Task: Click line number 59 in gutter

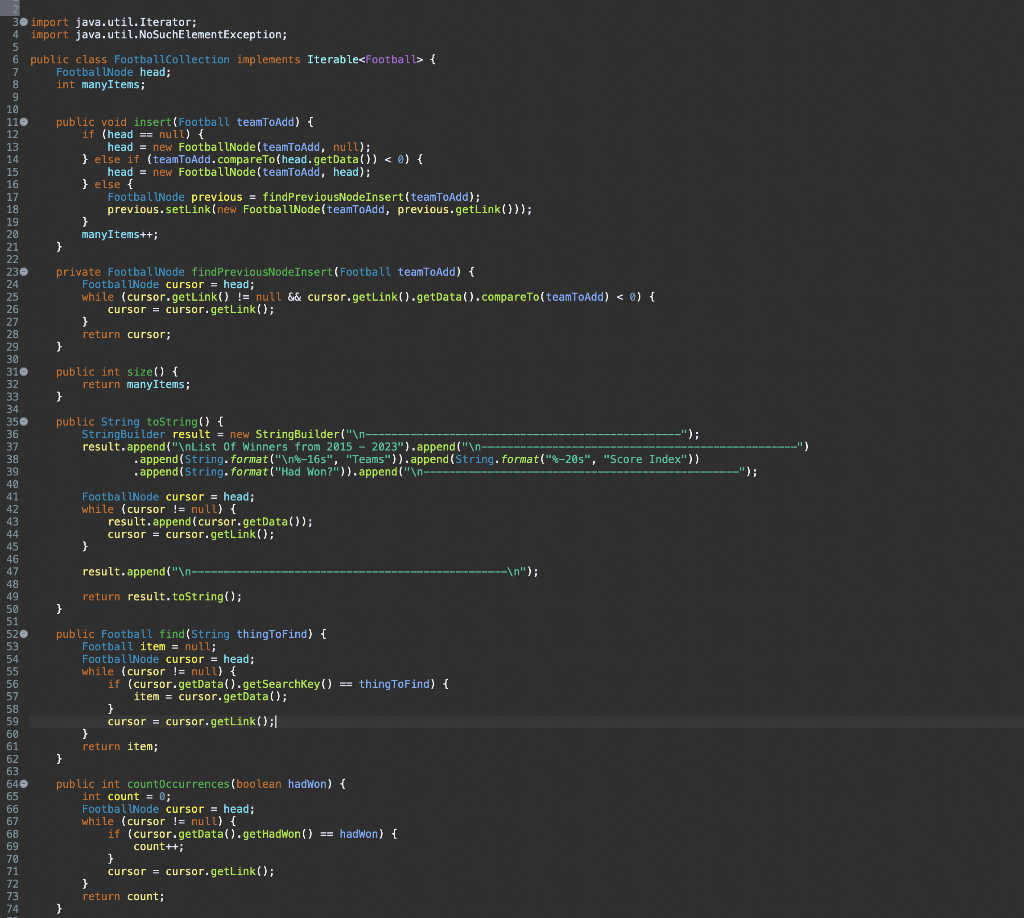Action: coord(12,721)
